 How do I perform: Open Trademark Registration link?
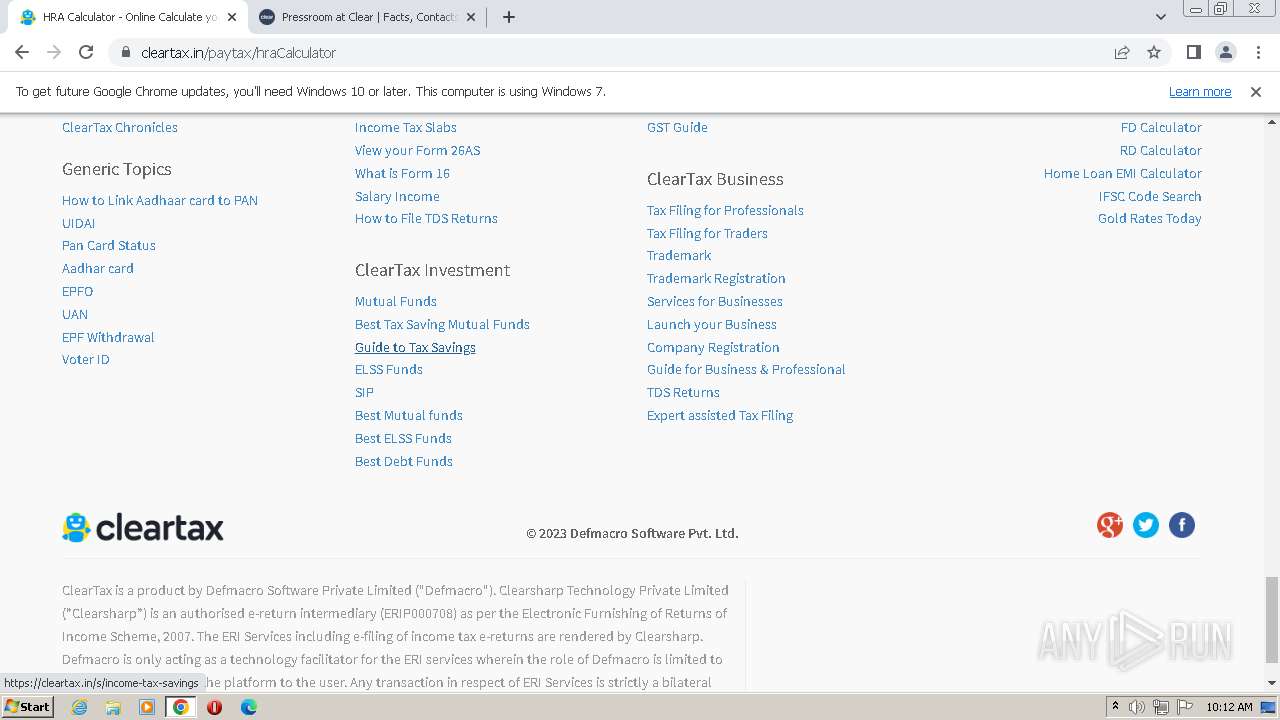716,278
